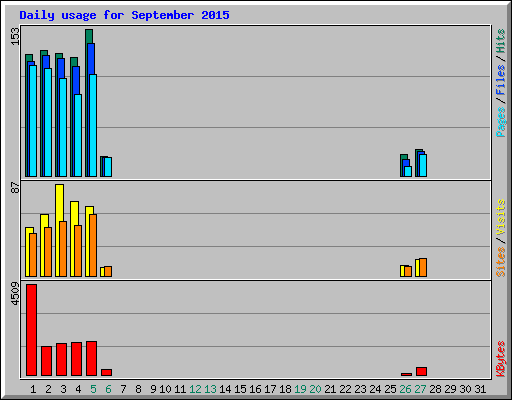Click day label '6' on the x-axis
The width and height of the screenshot is (512, 400).
tap(108, 389)
